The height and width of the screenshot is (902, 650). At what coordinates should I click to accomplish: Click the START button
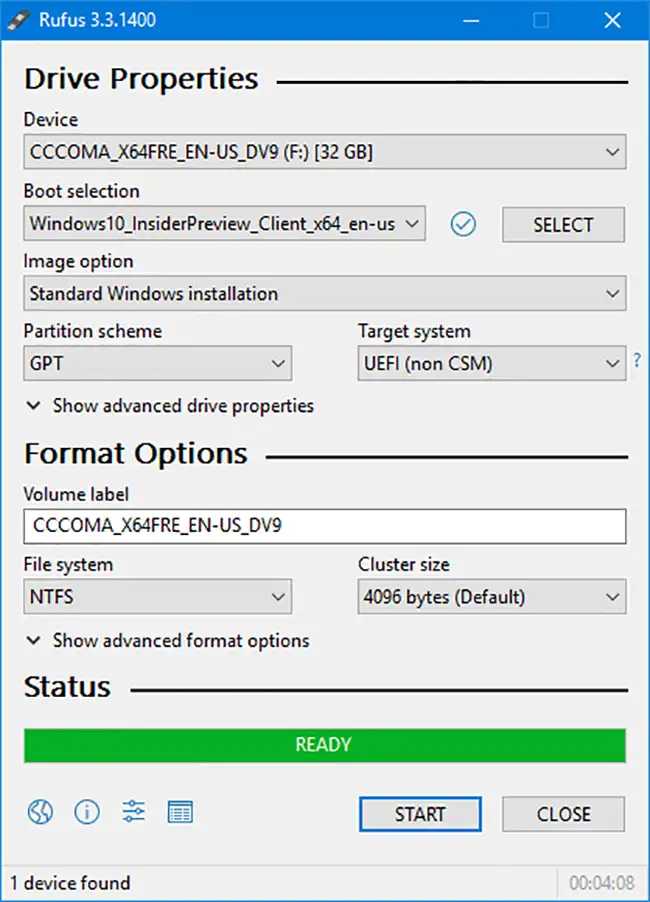[x=420, y=814]
